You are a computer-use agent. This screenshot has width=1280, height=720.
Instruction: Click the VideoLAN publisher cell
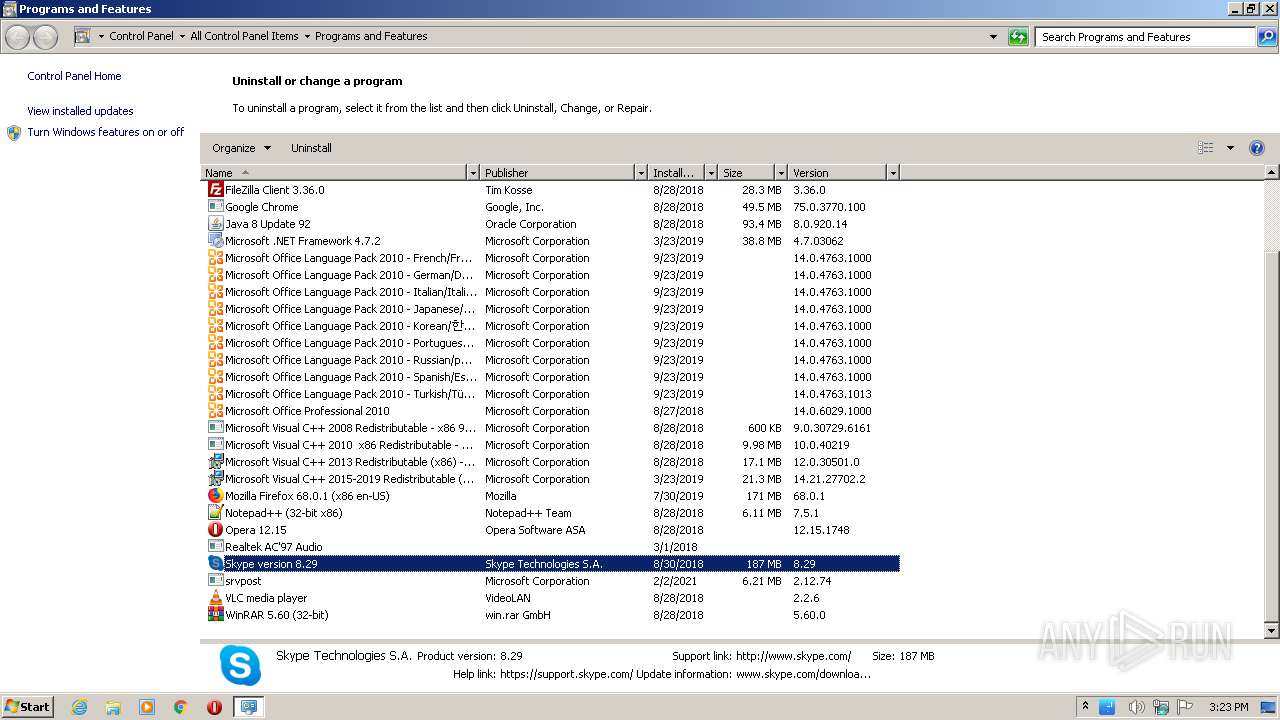pyautogui.click(x=508, y=598)
